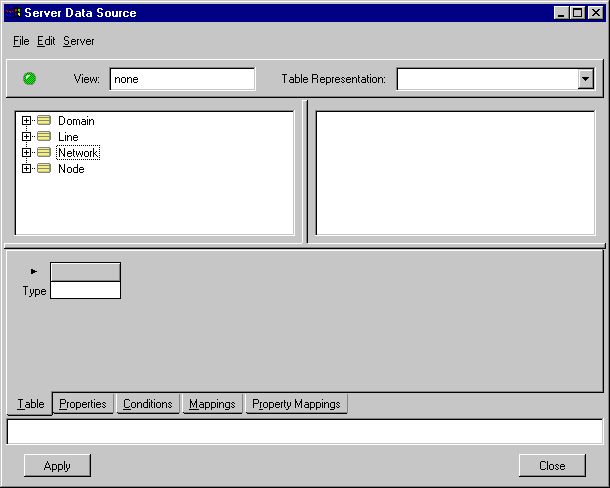Open the Server menu
This screenshot has height=488, width=610.
pos(79,41)
